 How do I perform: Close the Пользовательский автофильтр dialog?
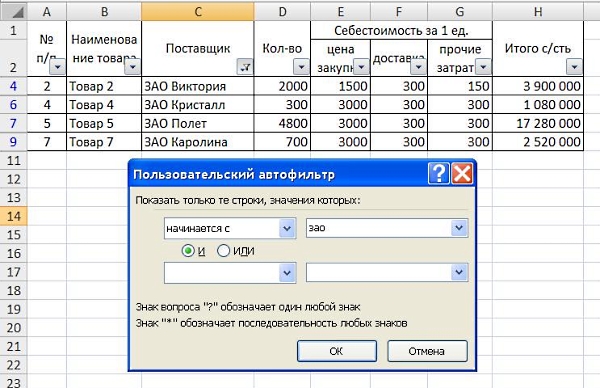click(462, 174)
